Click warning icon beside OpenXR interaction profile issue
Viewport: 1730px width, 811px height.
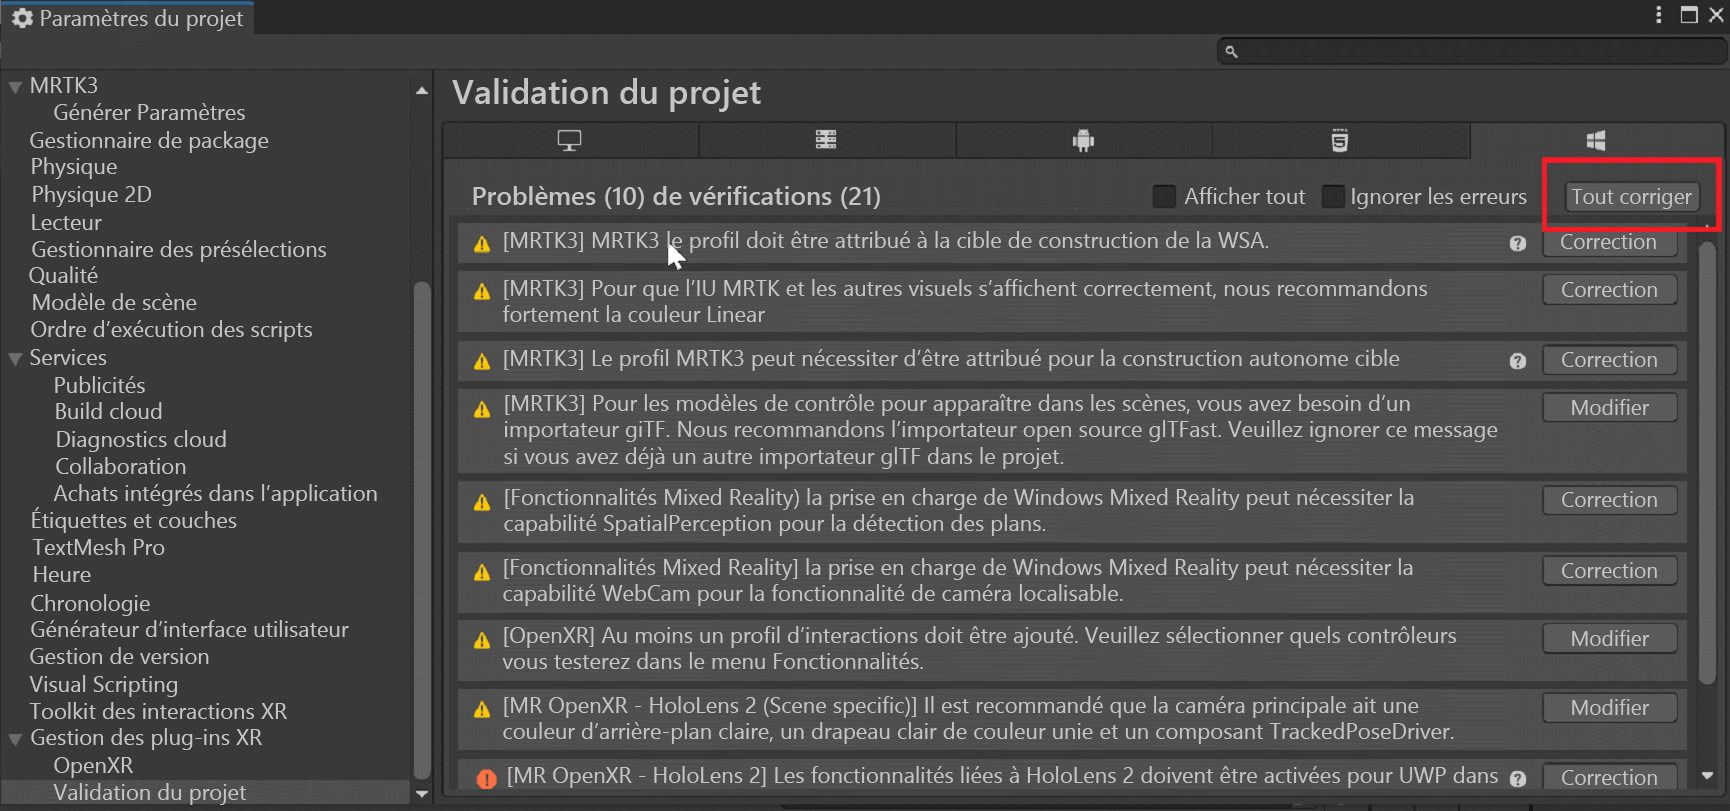pyautogui.click(x=482, y=640)
